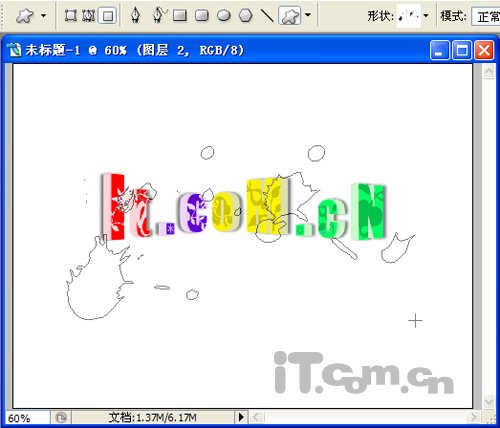Select the Polygon tool
This screenshot has width=500, height=428.
(246, 15)
